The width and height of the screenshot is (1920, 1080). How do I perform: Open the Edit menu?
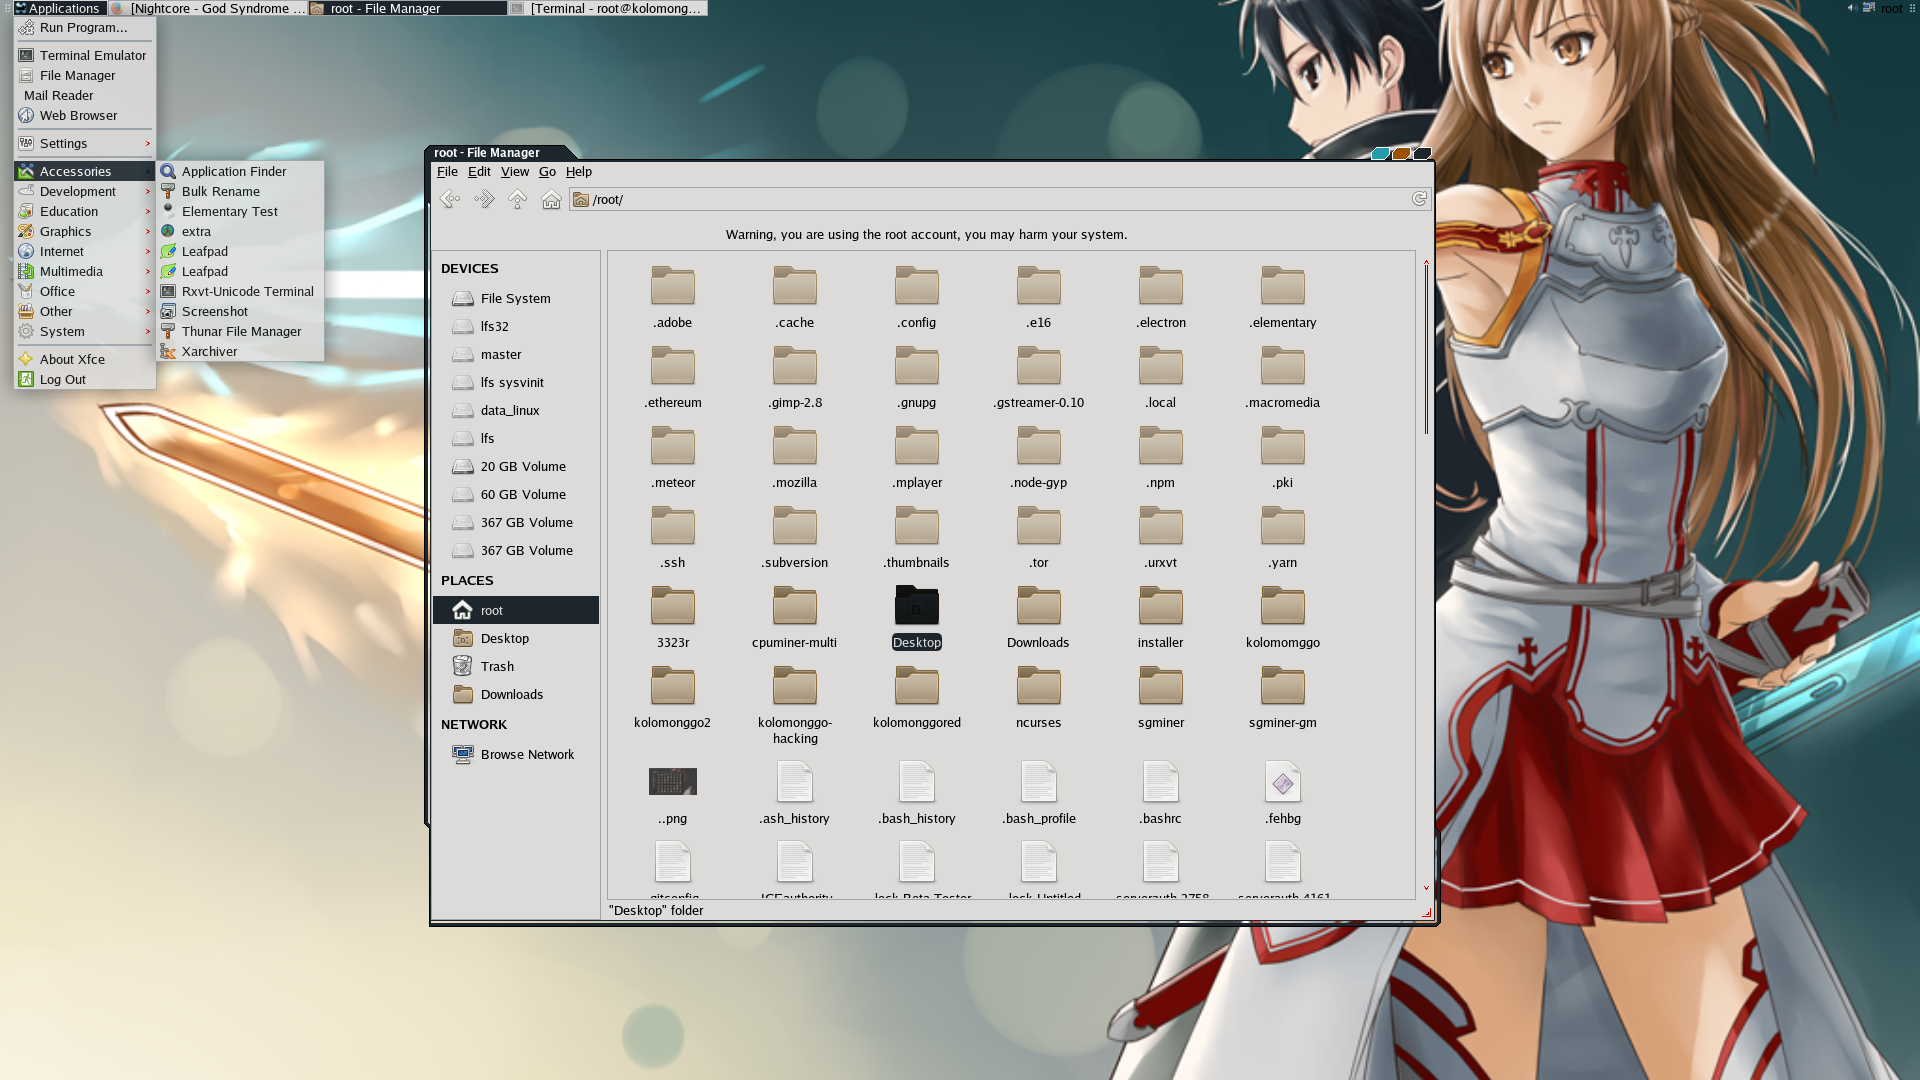pyautogui.click(x=479, y=172)
